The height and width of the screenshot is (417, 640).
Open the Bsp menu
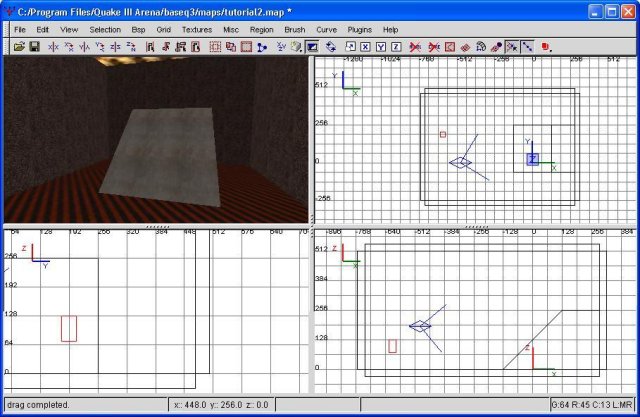pyautogui.click(x=138, y=30)
